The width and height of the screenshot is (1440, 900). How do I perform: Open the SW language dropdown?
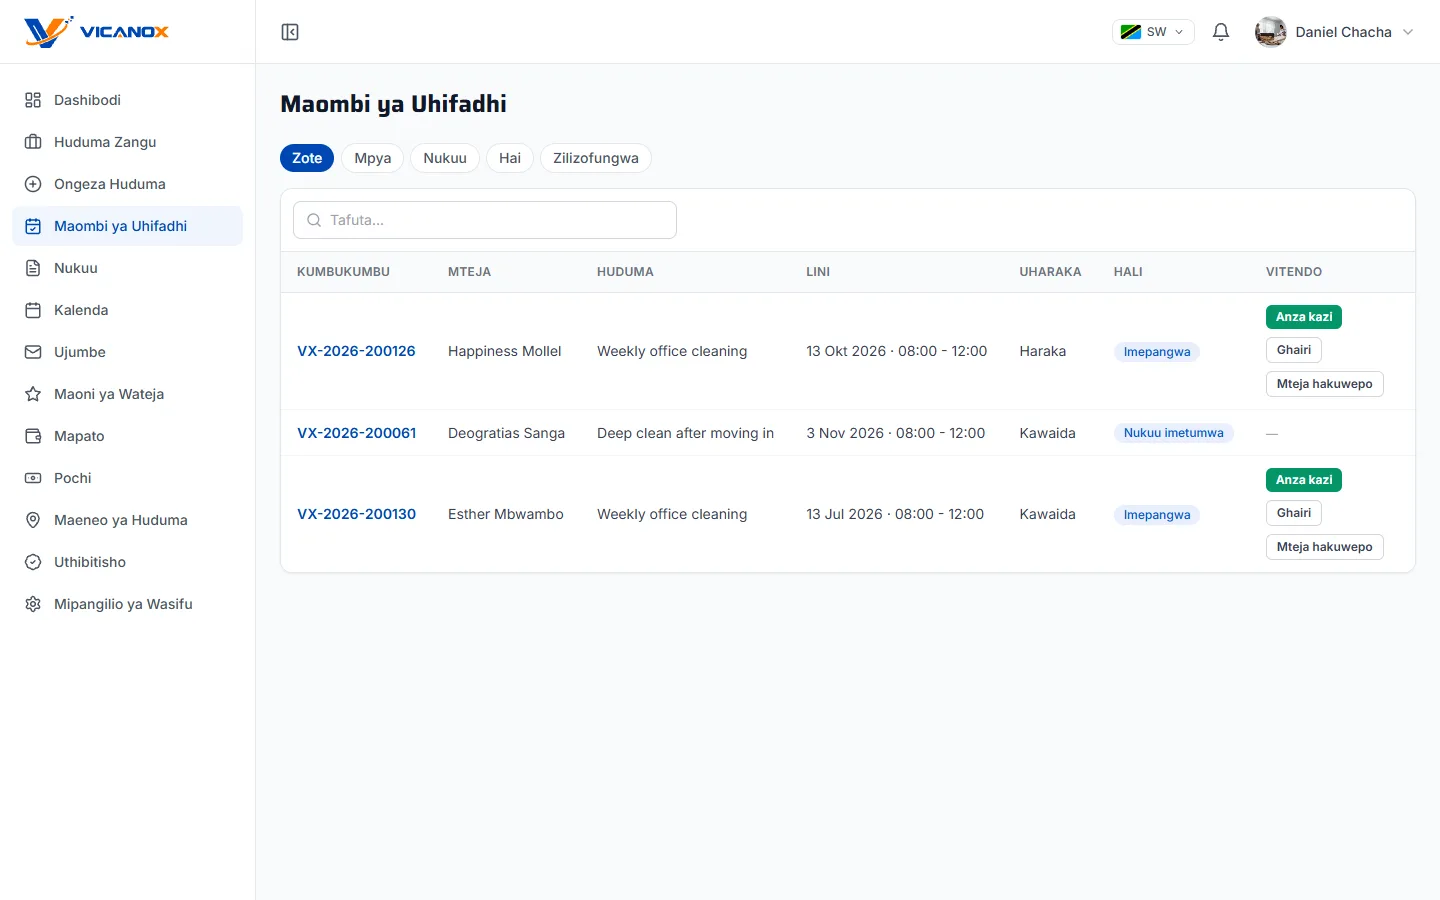click(x=1153, y=32)
